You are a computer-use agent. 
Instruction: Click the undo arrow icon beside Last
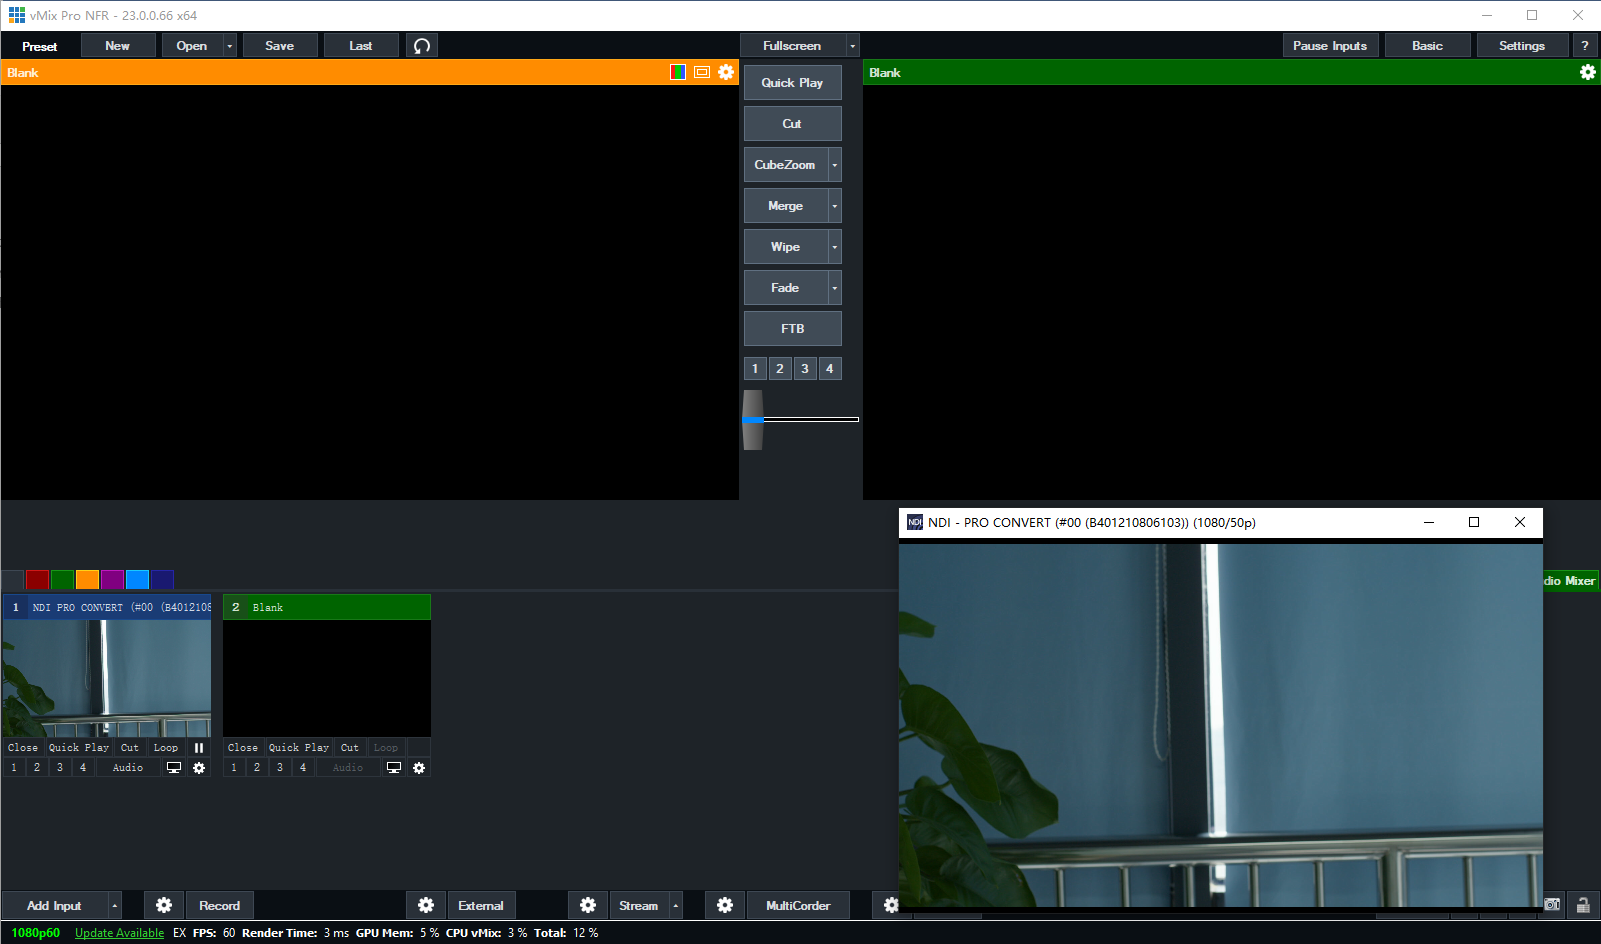click(x=422, y=46)
